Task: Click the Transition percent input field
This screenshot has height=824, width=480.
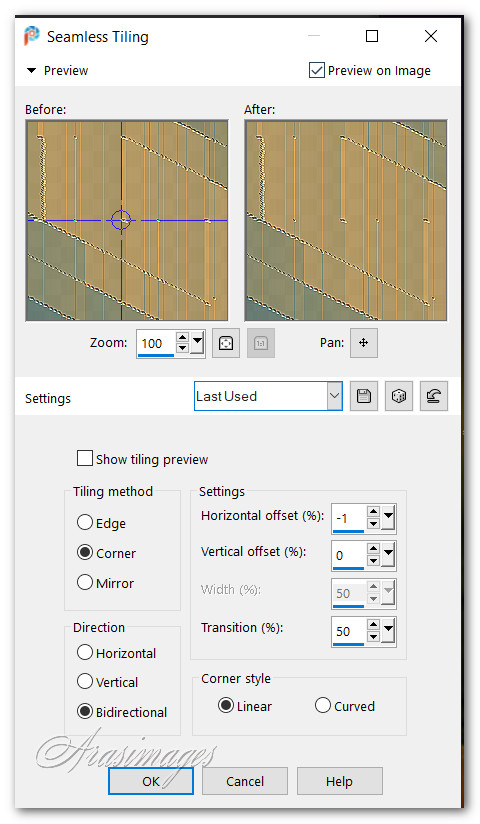Action: pos(349,631)
